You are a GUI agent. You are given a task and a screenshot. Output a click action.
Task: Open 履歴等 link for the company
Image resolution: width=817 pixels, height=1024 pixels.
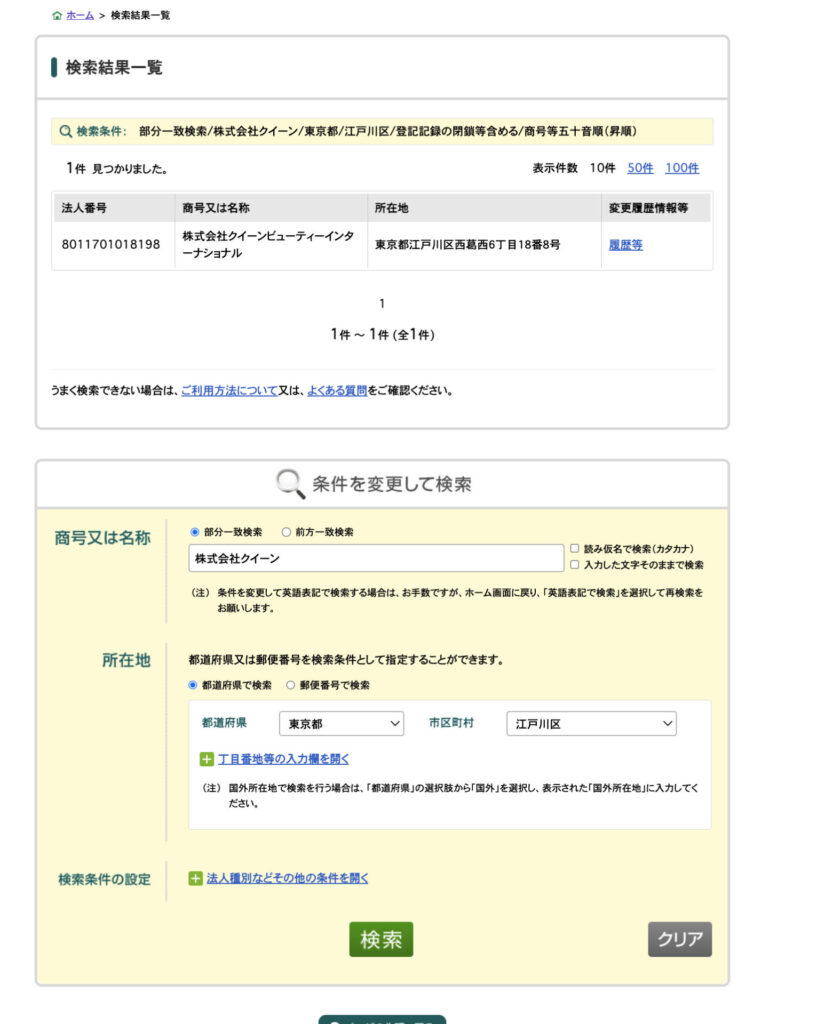click(x=625, y=245)
